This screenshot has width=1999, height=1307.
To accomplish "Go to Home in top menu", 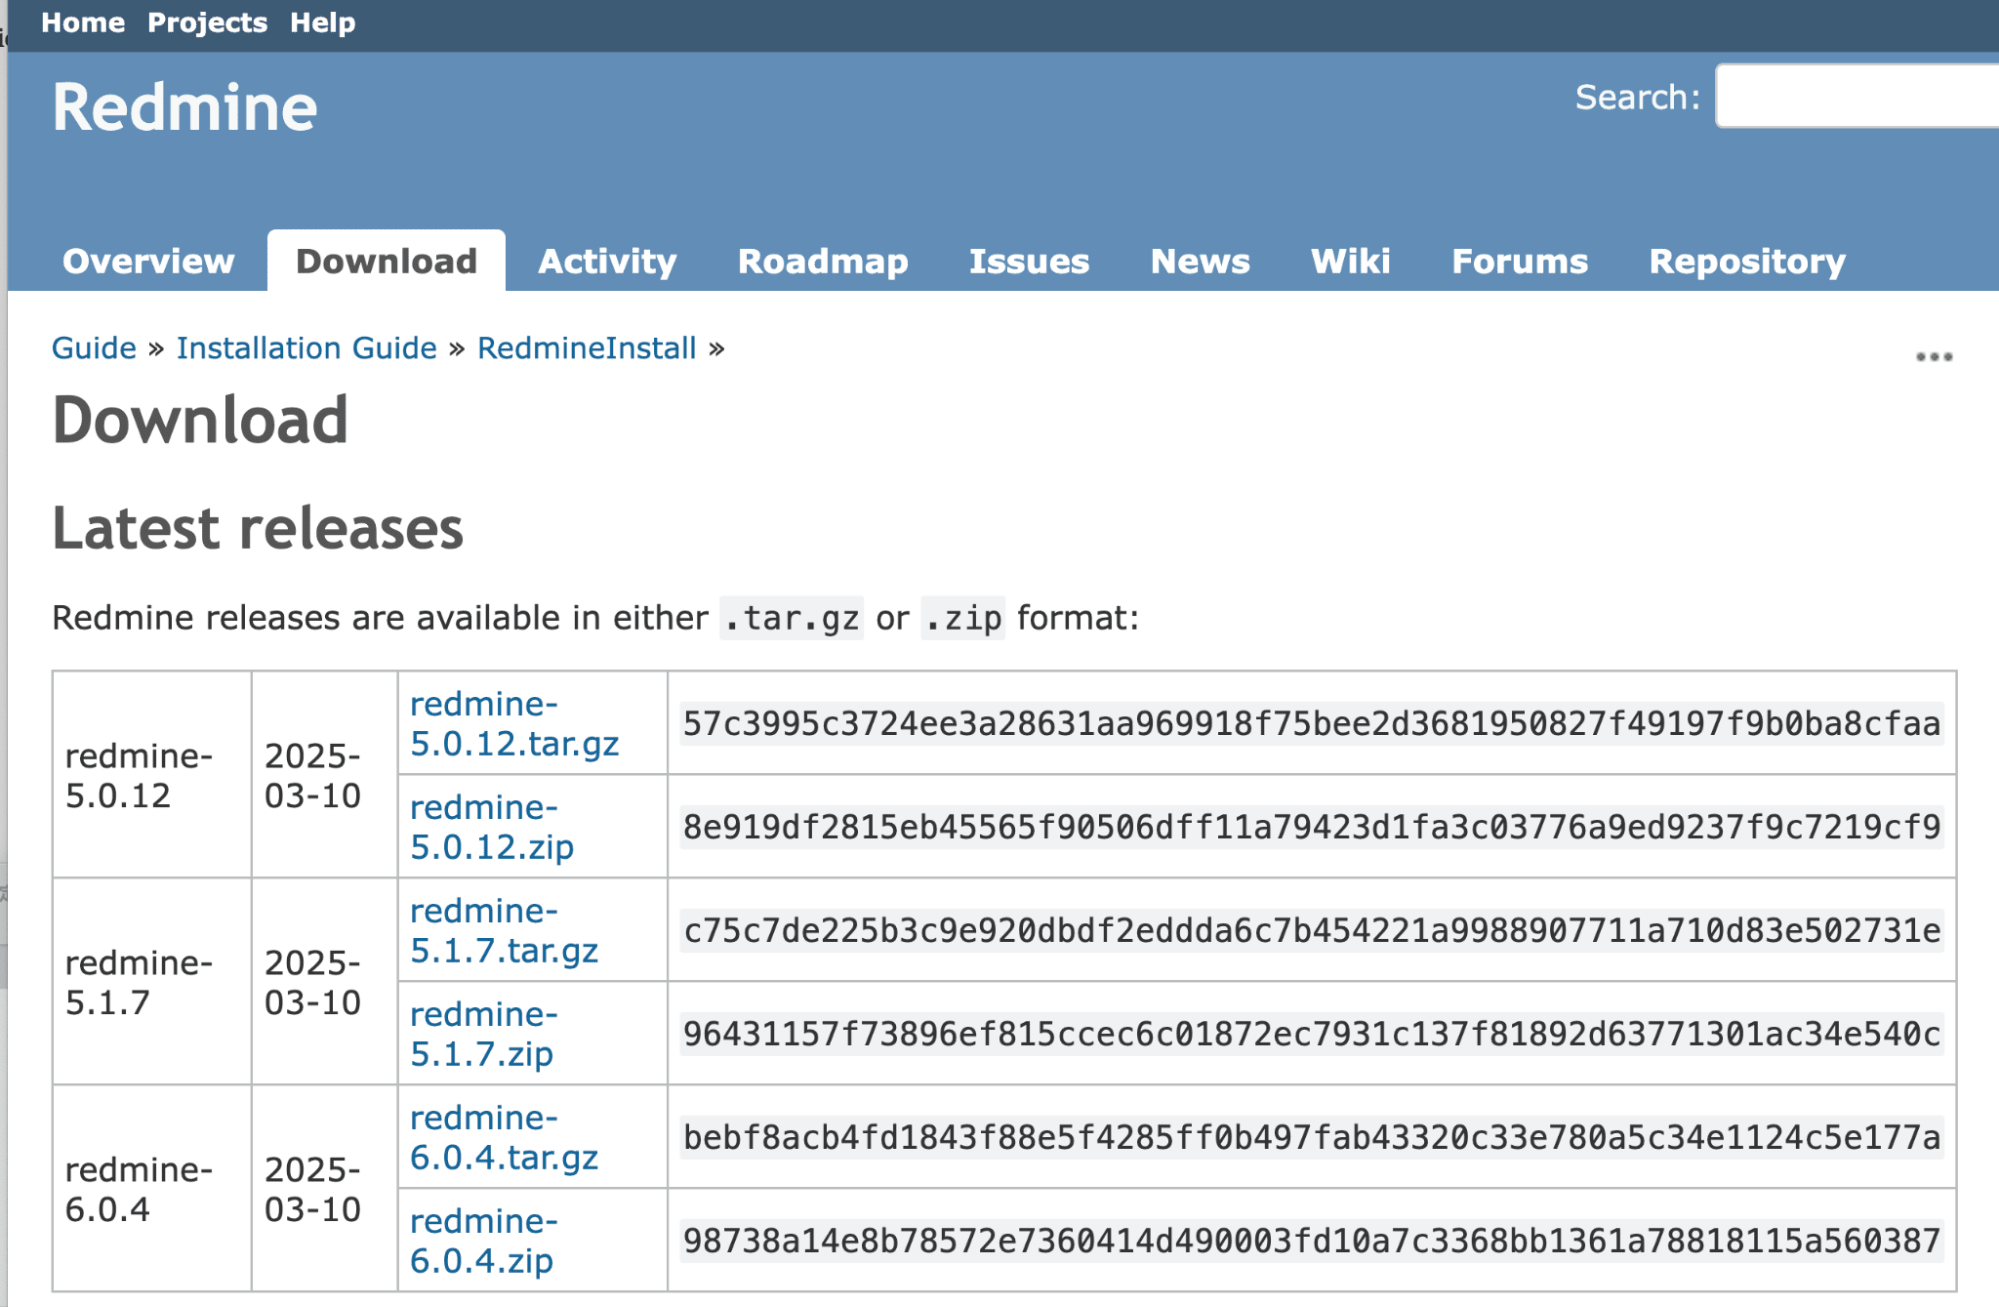I will pyautogui.click(x=83, y=22).
